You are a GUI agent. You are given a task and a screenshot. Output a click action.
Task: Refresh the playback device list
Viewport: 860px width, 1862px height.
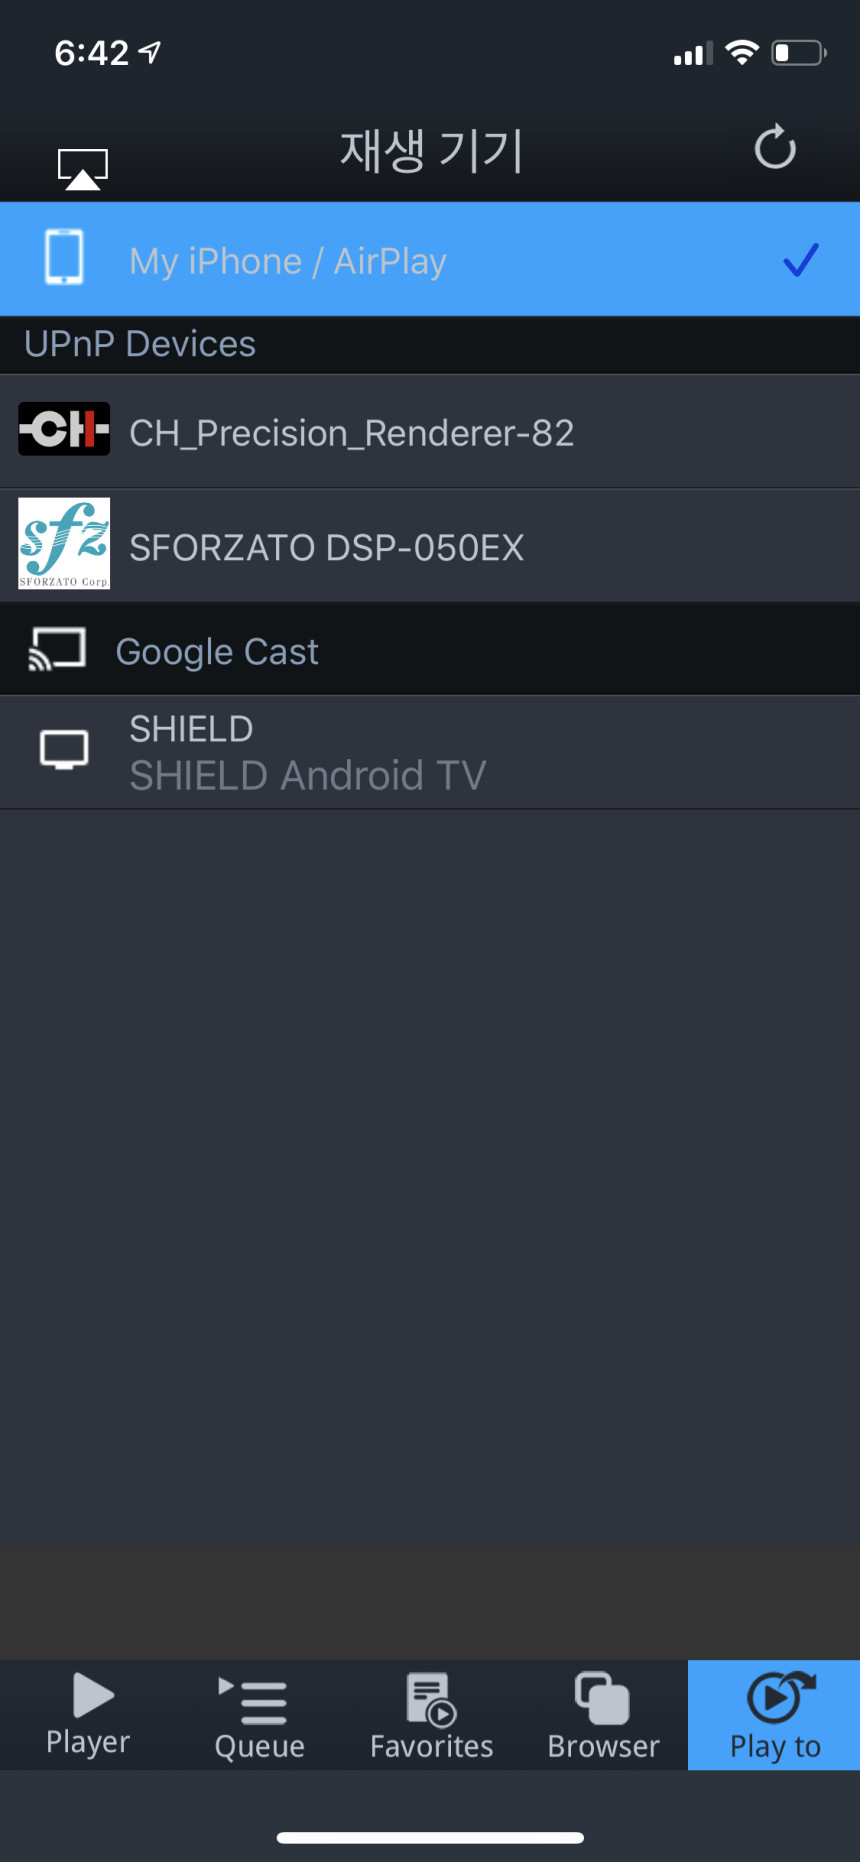pyautogui.click(x=775, y=148)
